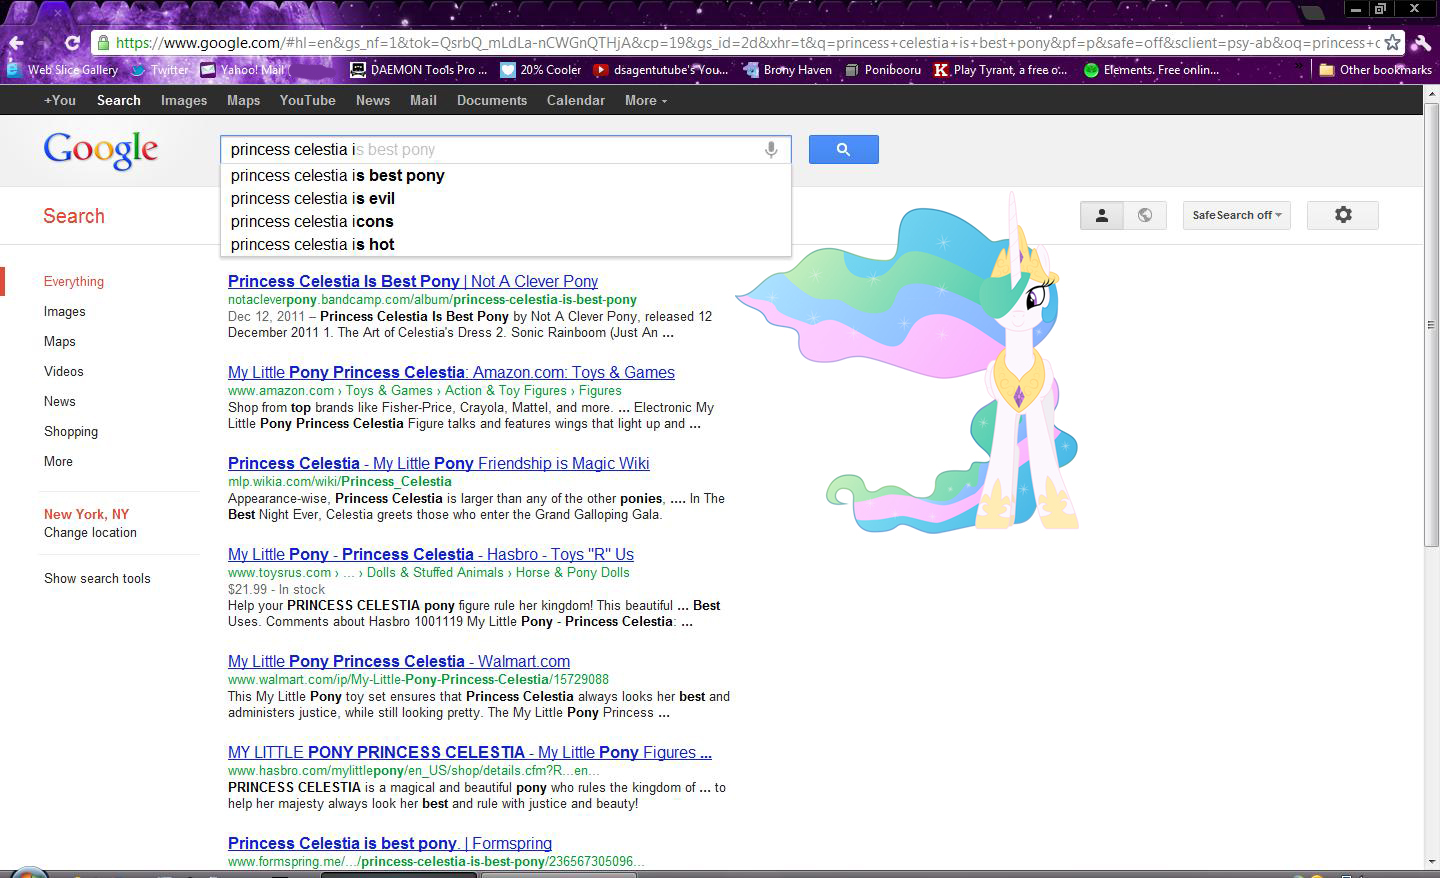Click the green padlock security icon
1440x878 pixels.
[x=102, y=43]
